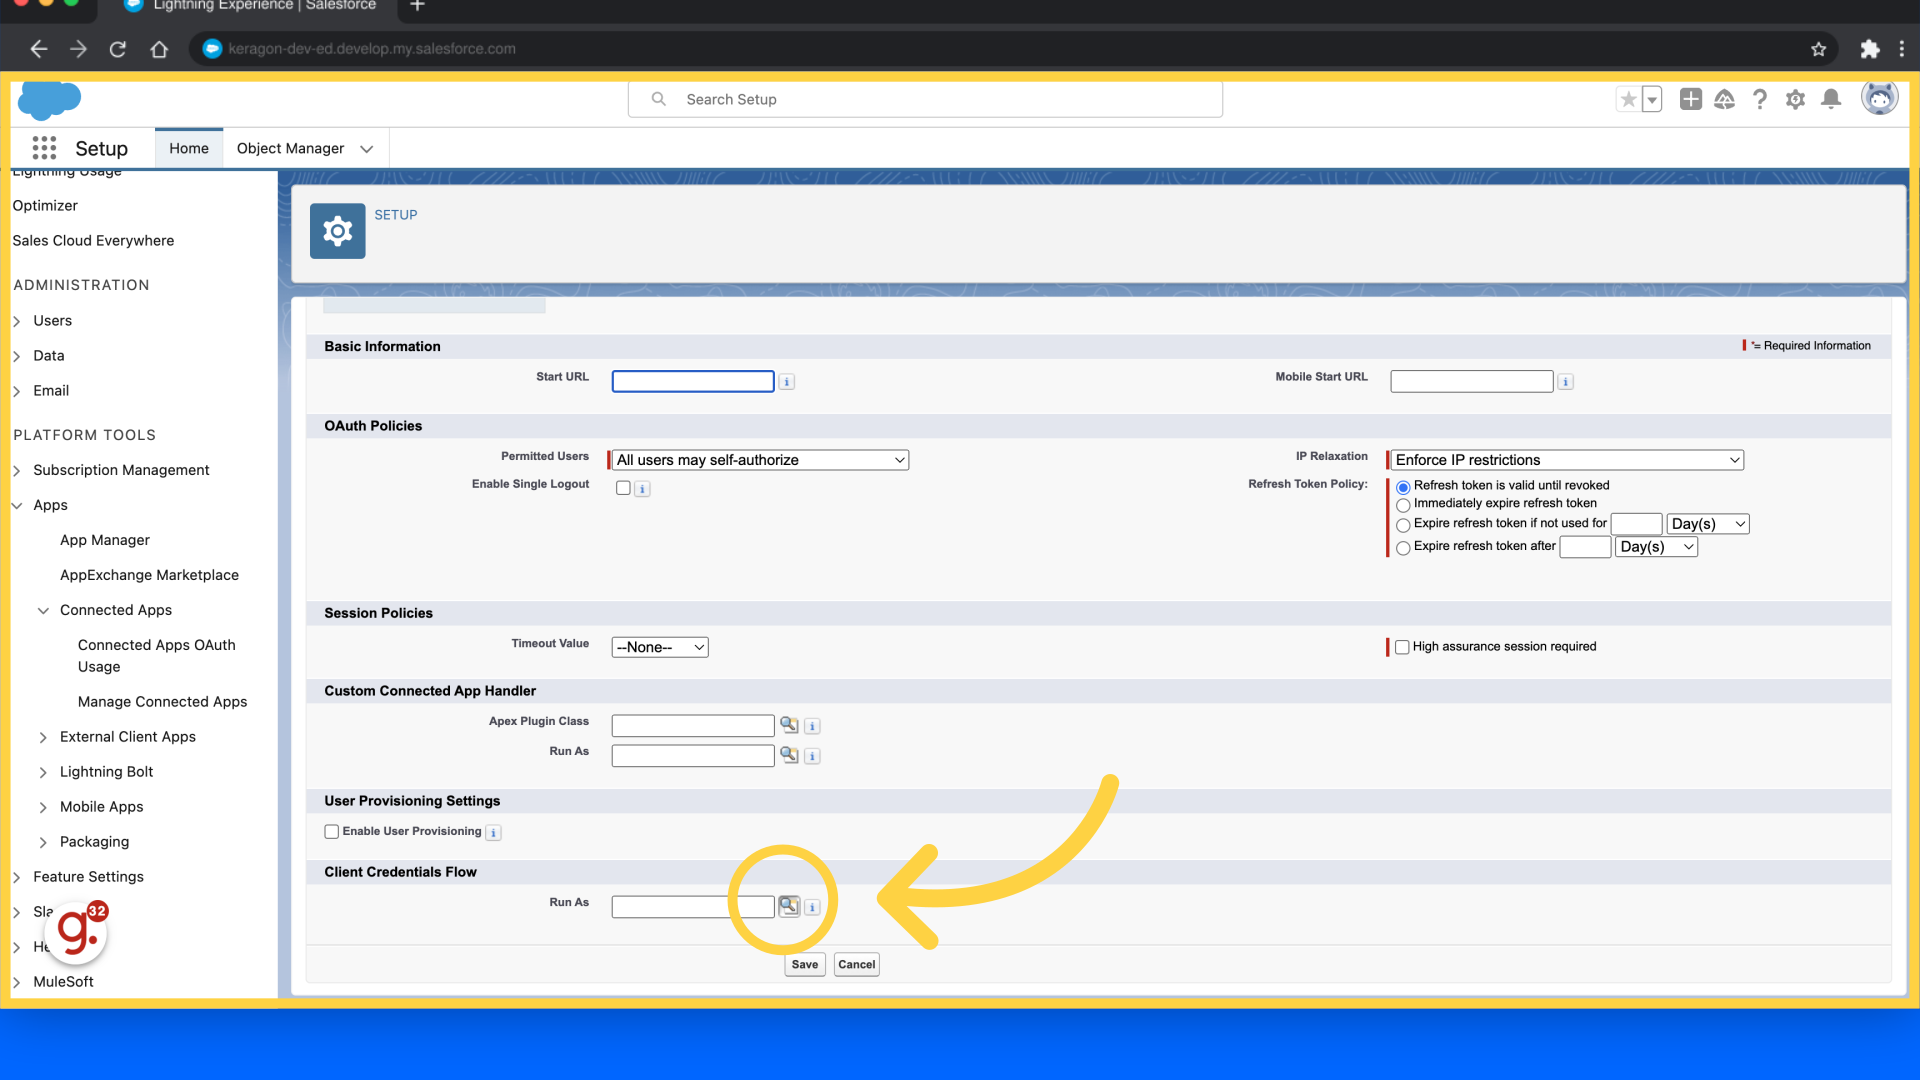
Task: Open Connected Apps OAuth Usage item
Action: pyautogui.click(x=157, y=656)
